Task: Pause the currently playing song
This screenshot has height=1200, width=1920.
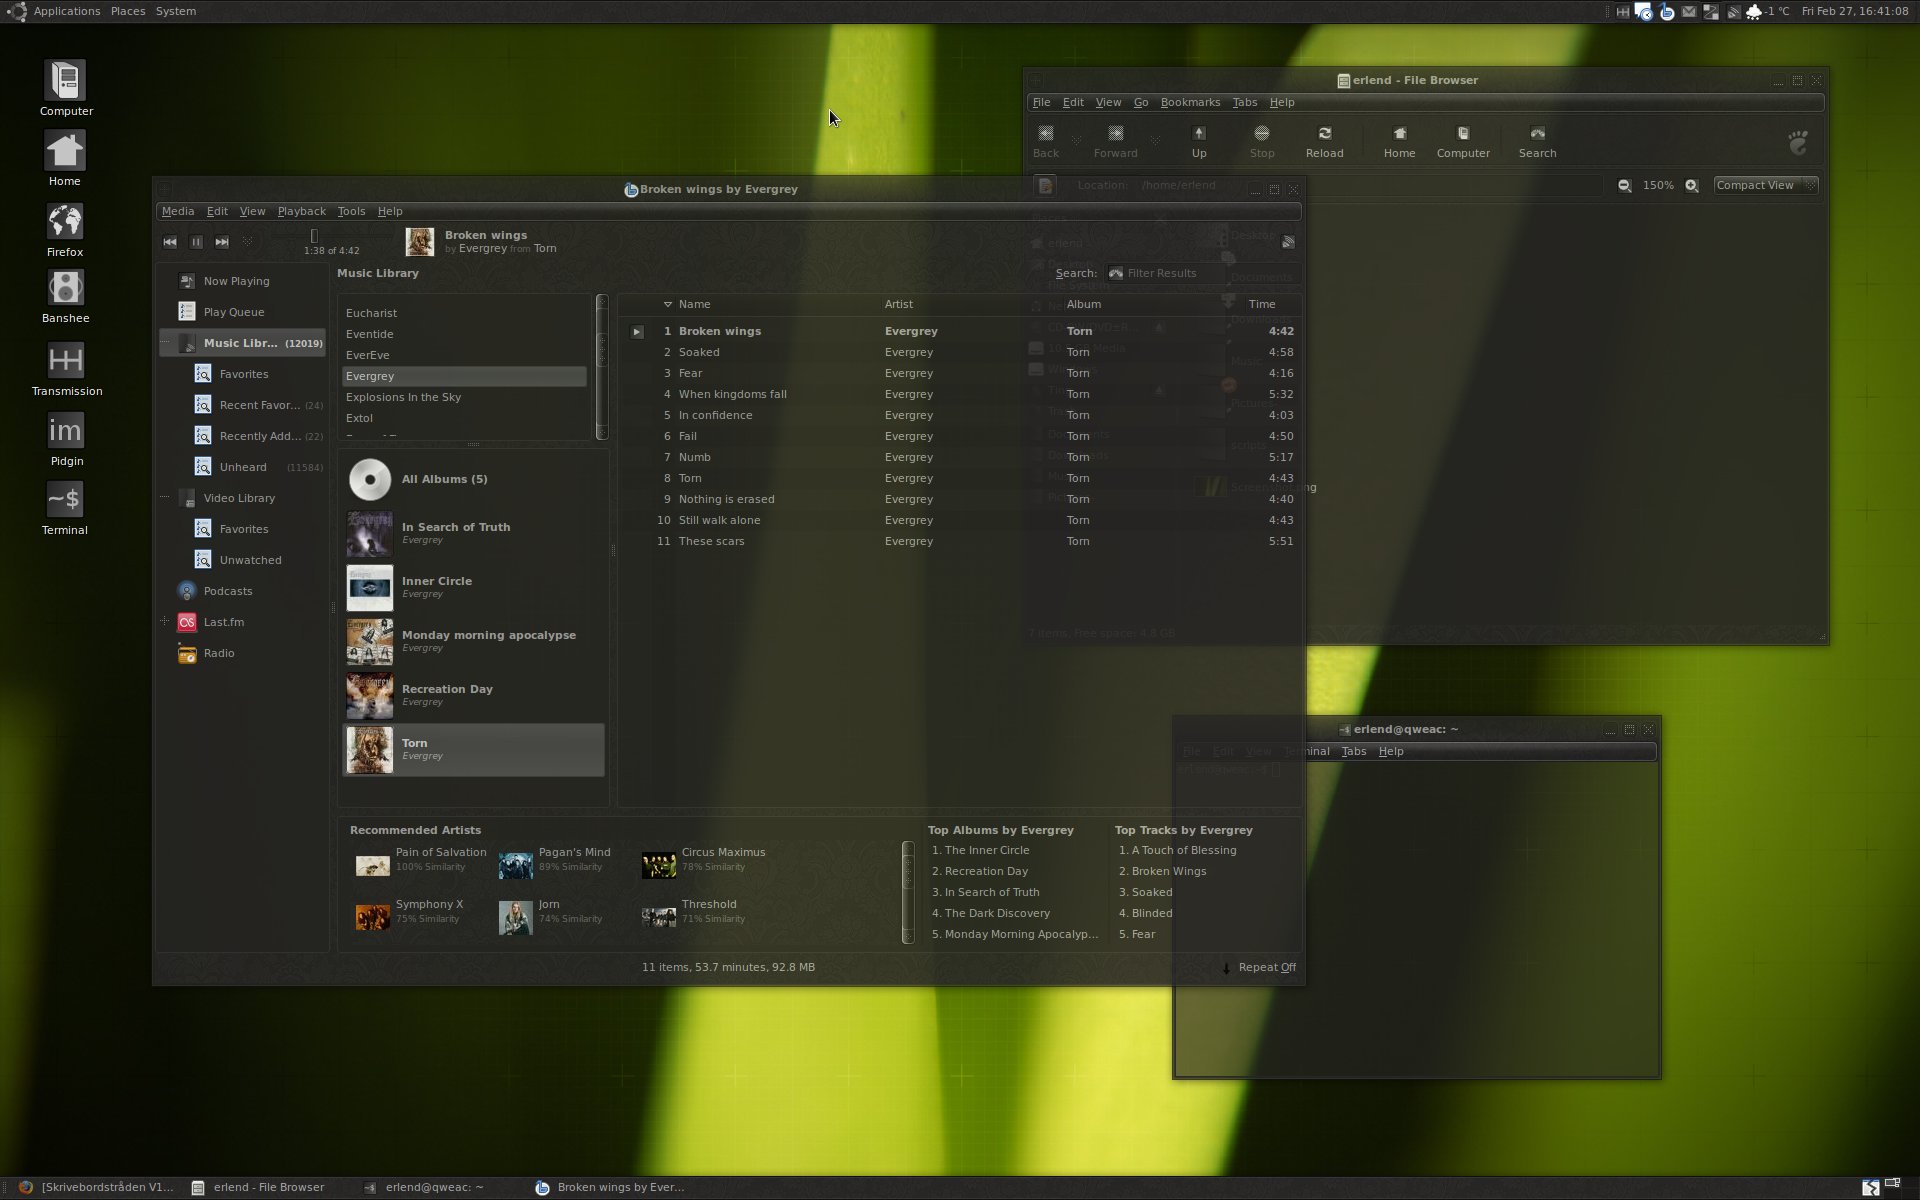Action: [x=196, y=242]
